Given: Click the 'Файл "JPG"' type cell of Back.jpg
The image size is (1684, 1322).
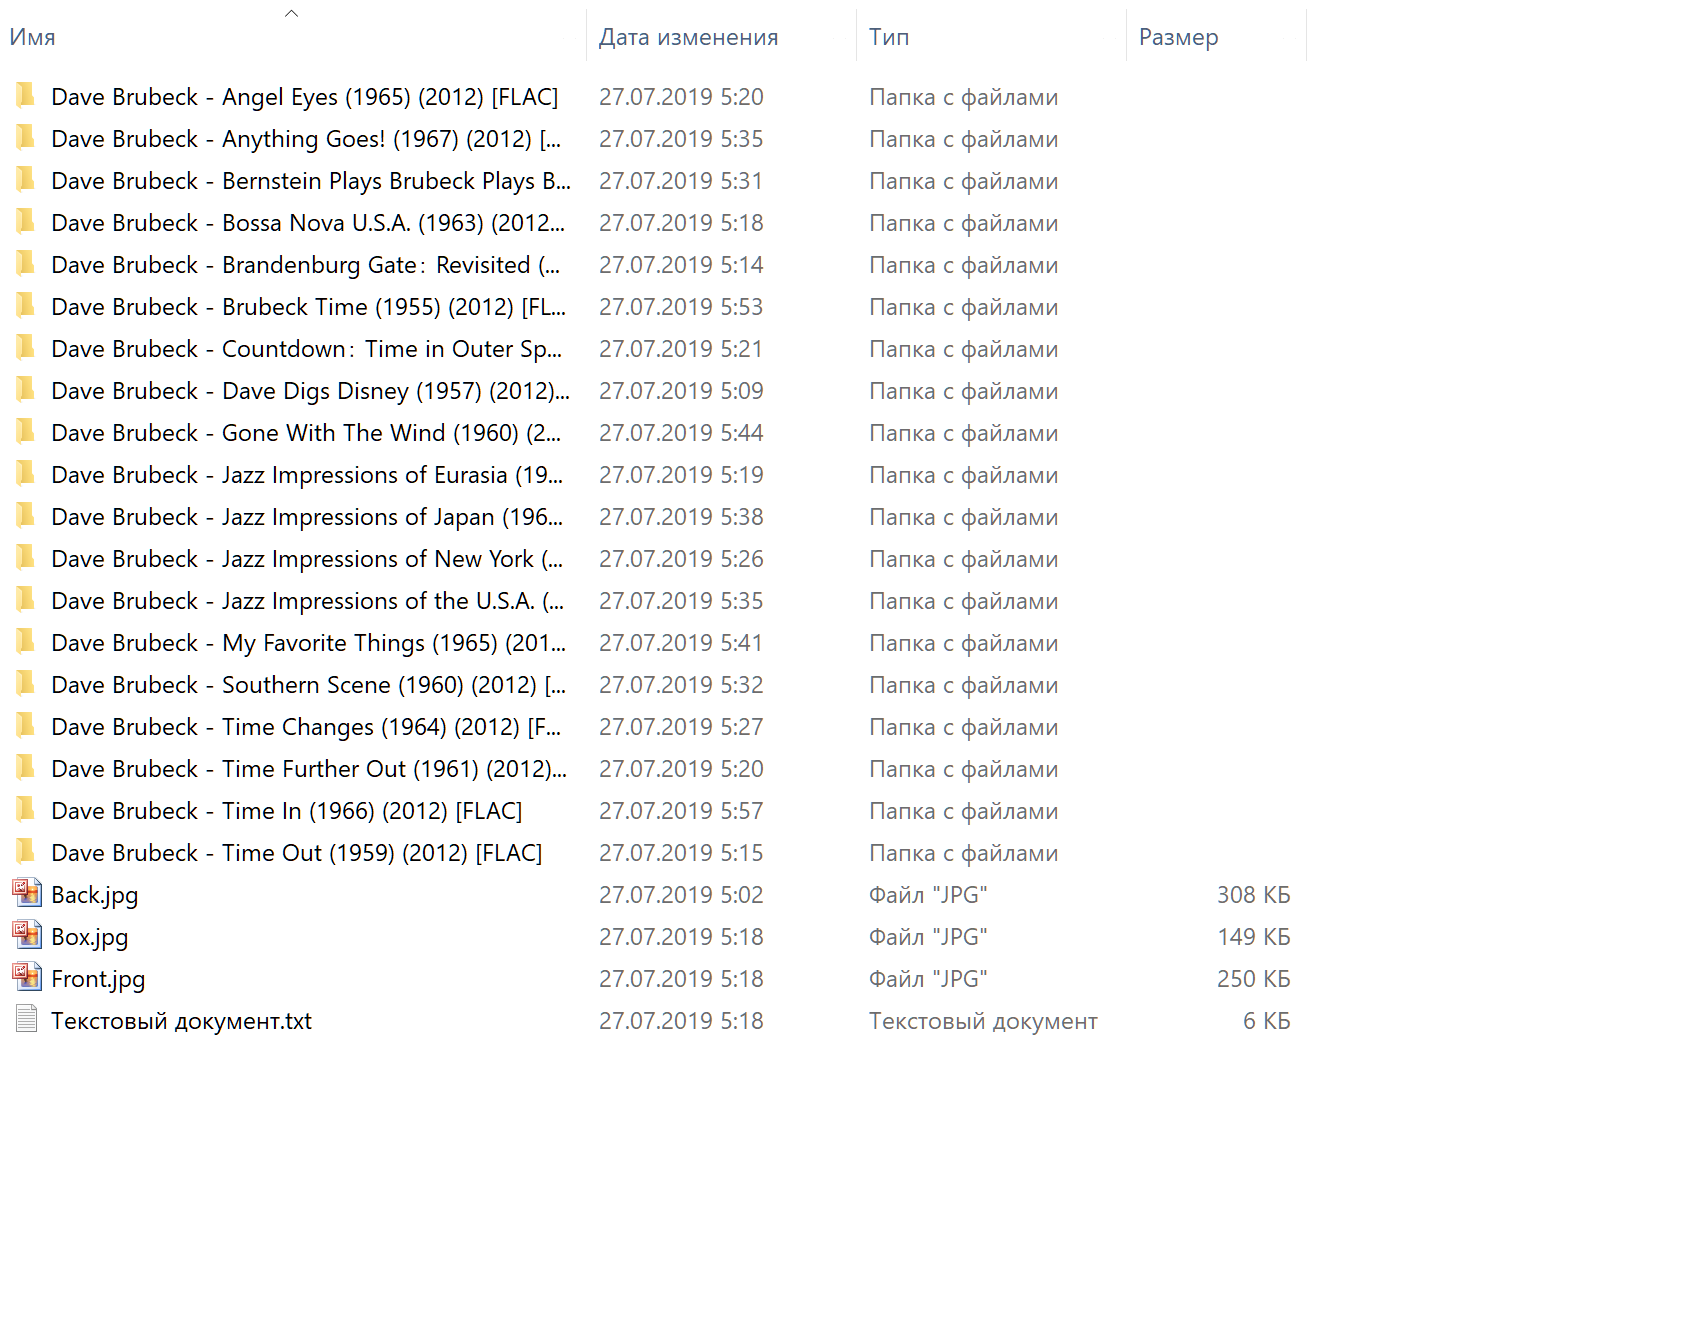Looking at the screenshot, I should pos(928,895).
